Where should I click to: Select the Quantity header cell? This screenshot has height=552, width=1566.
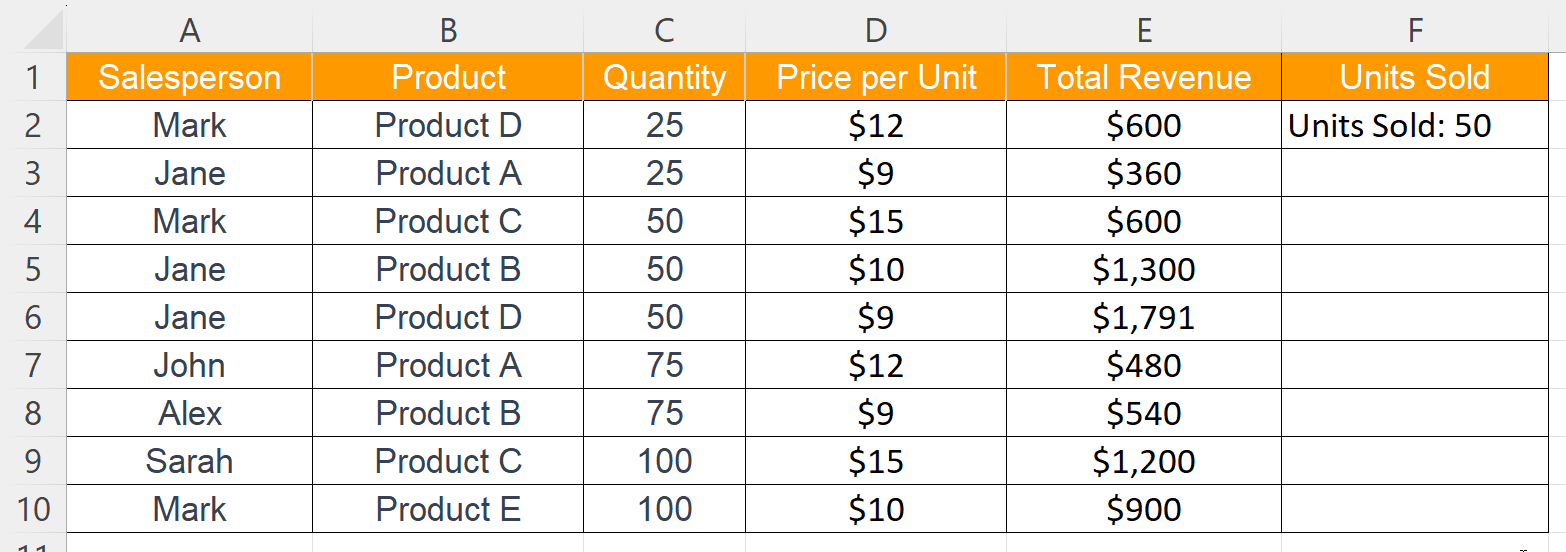665,77
